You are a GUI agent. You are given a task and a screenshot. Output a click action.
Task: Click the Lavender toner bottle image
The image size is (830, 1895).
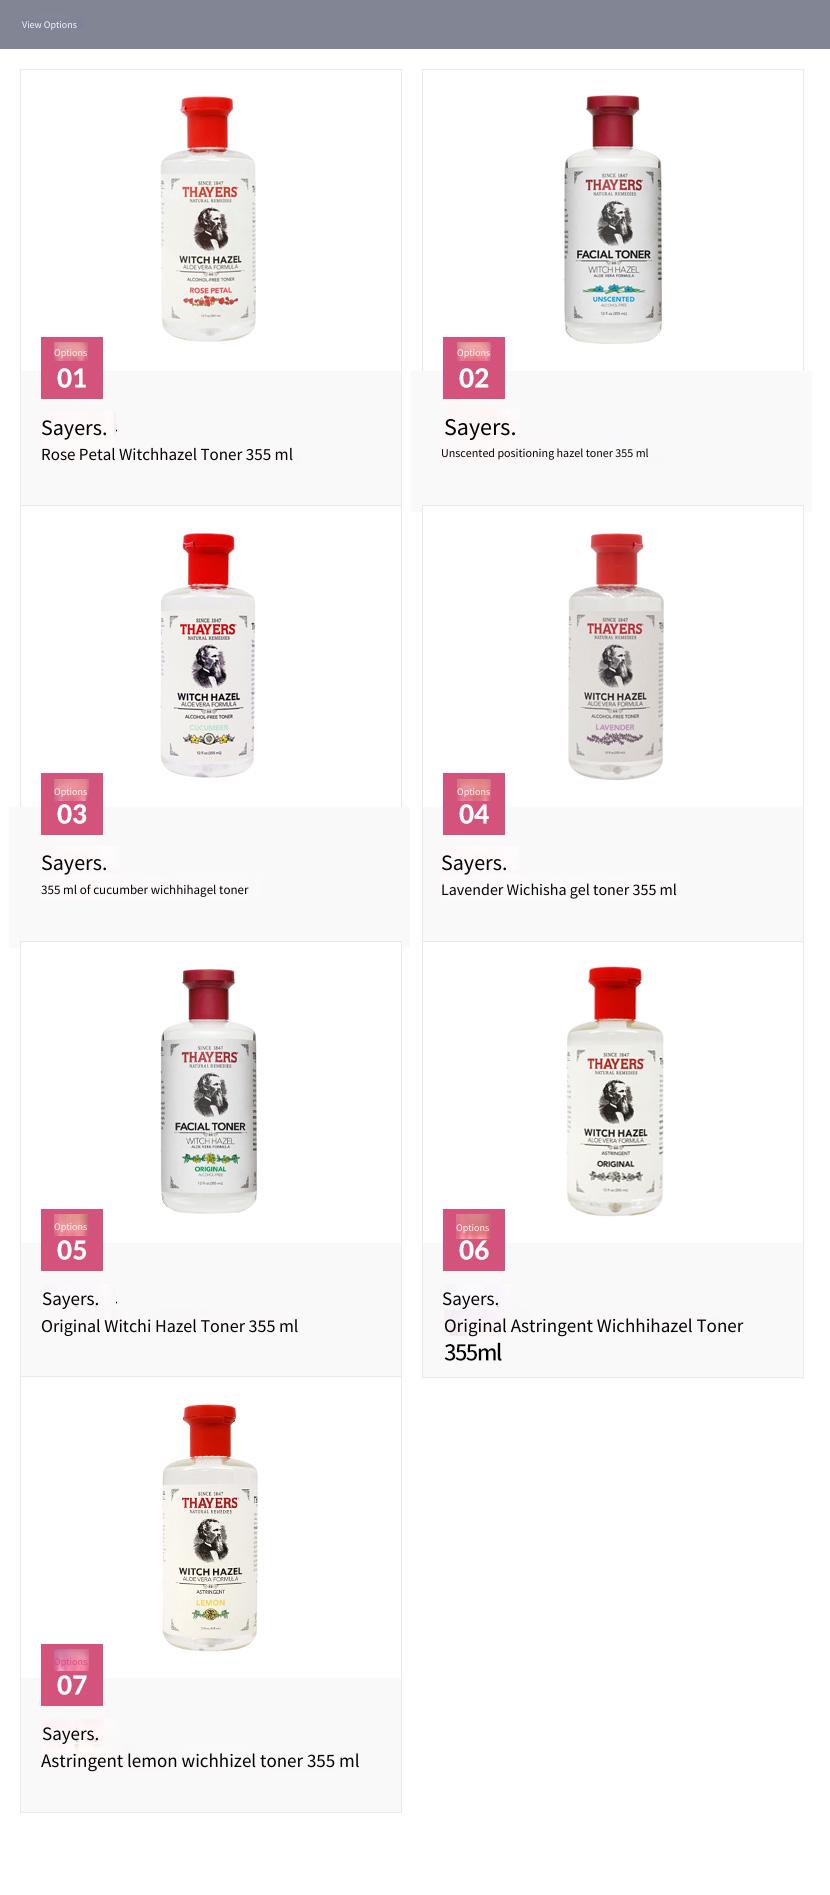click(x=615, y=655)
